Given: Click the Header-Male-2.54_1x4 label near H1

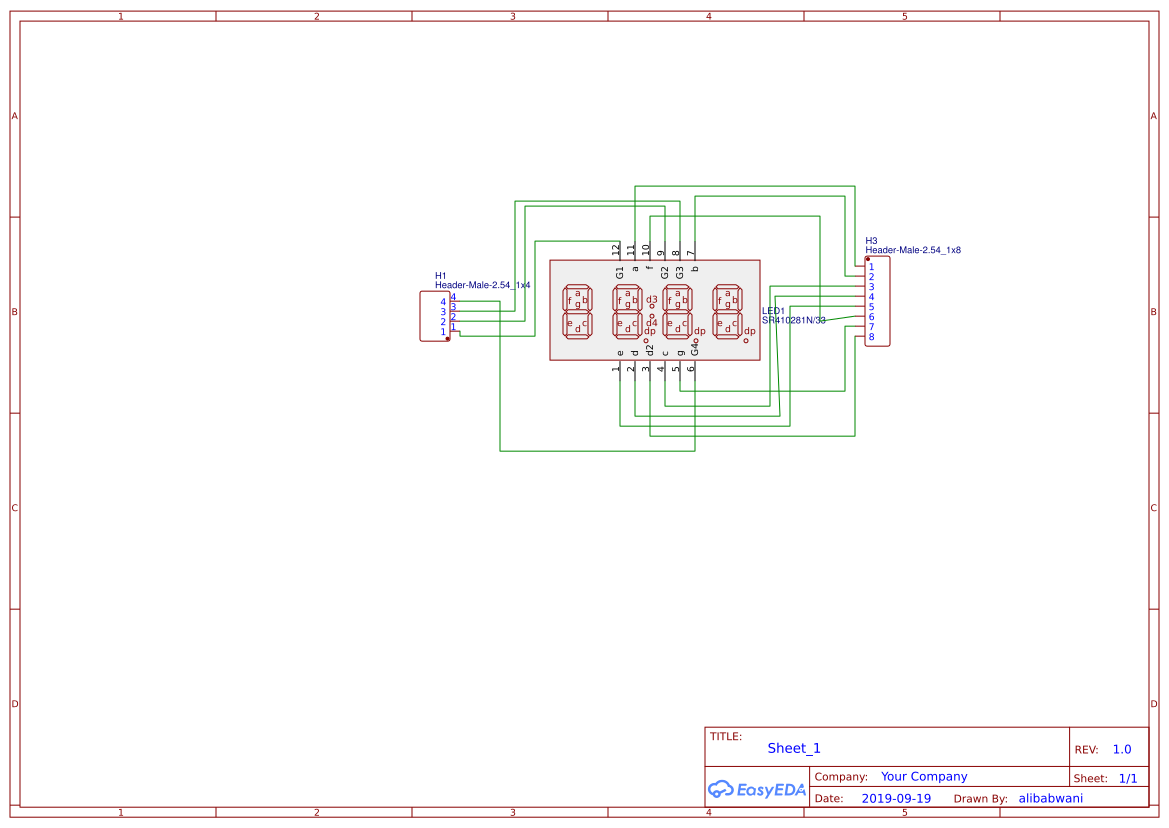Looking at the screenshot, I should tap(482, 283).
